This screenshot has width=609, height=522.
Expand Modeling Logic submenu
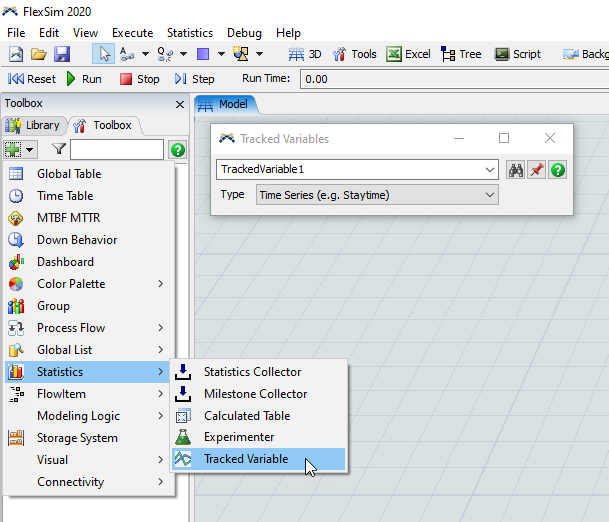tap(88, 416)
